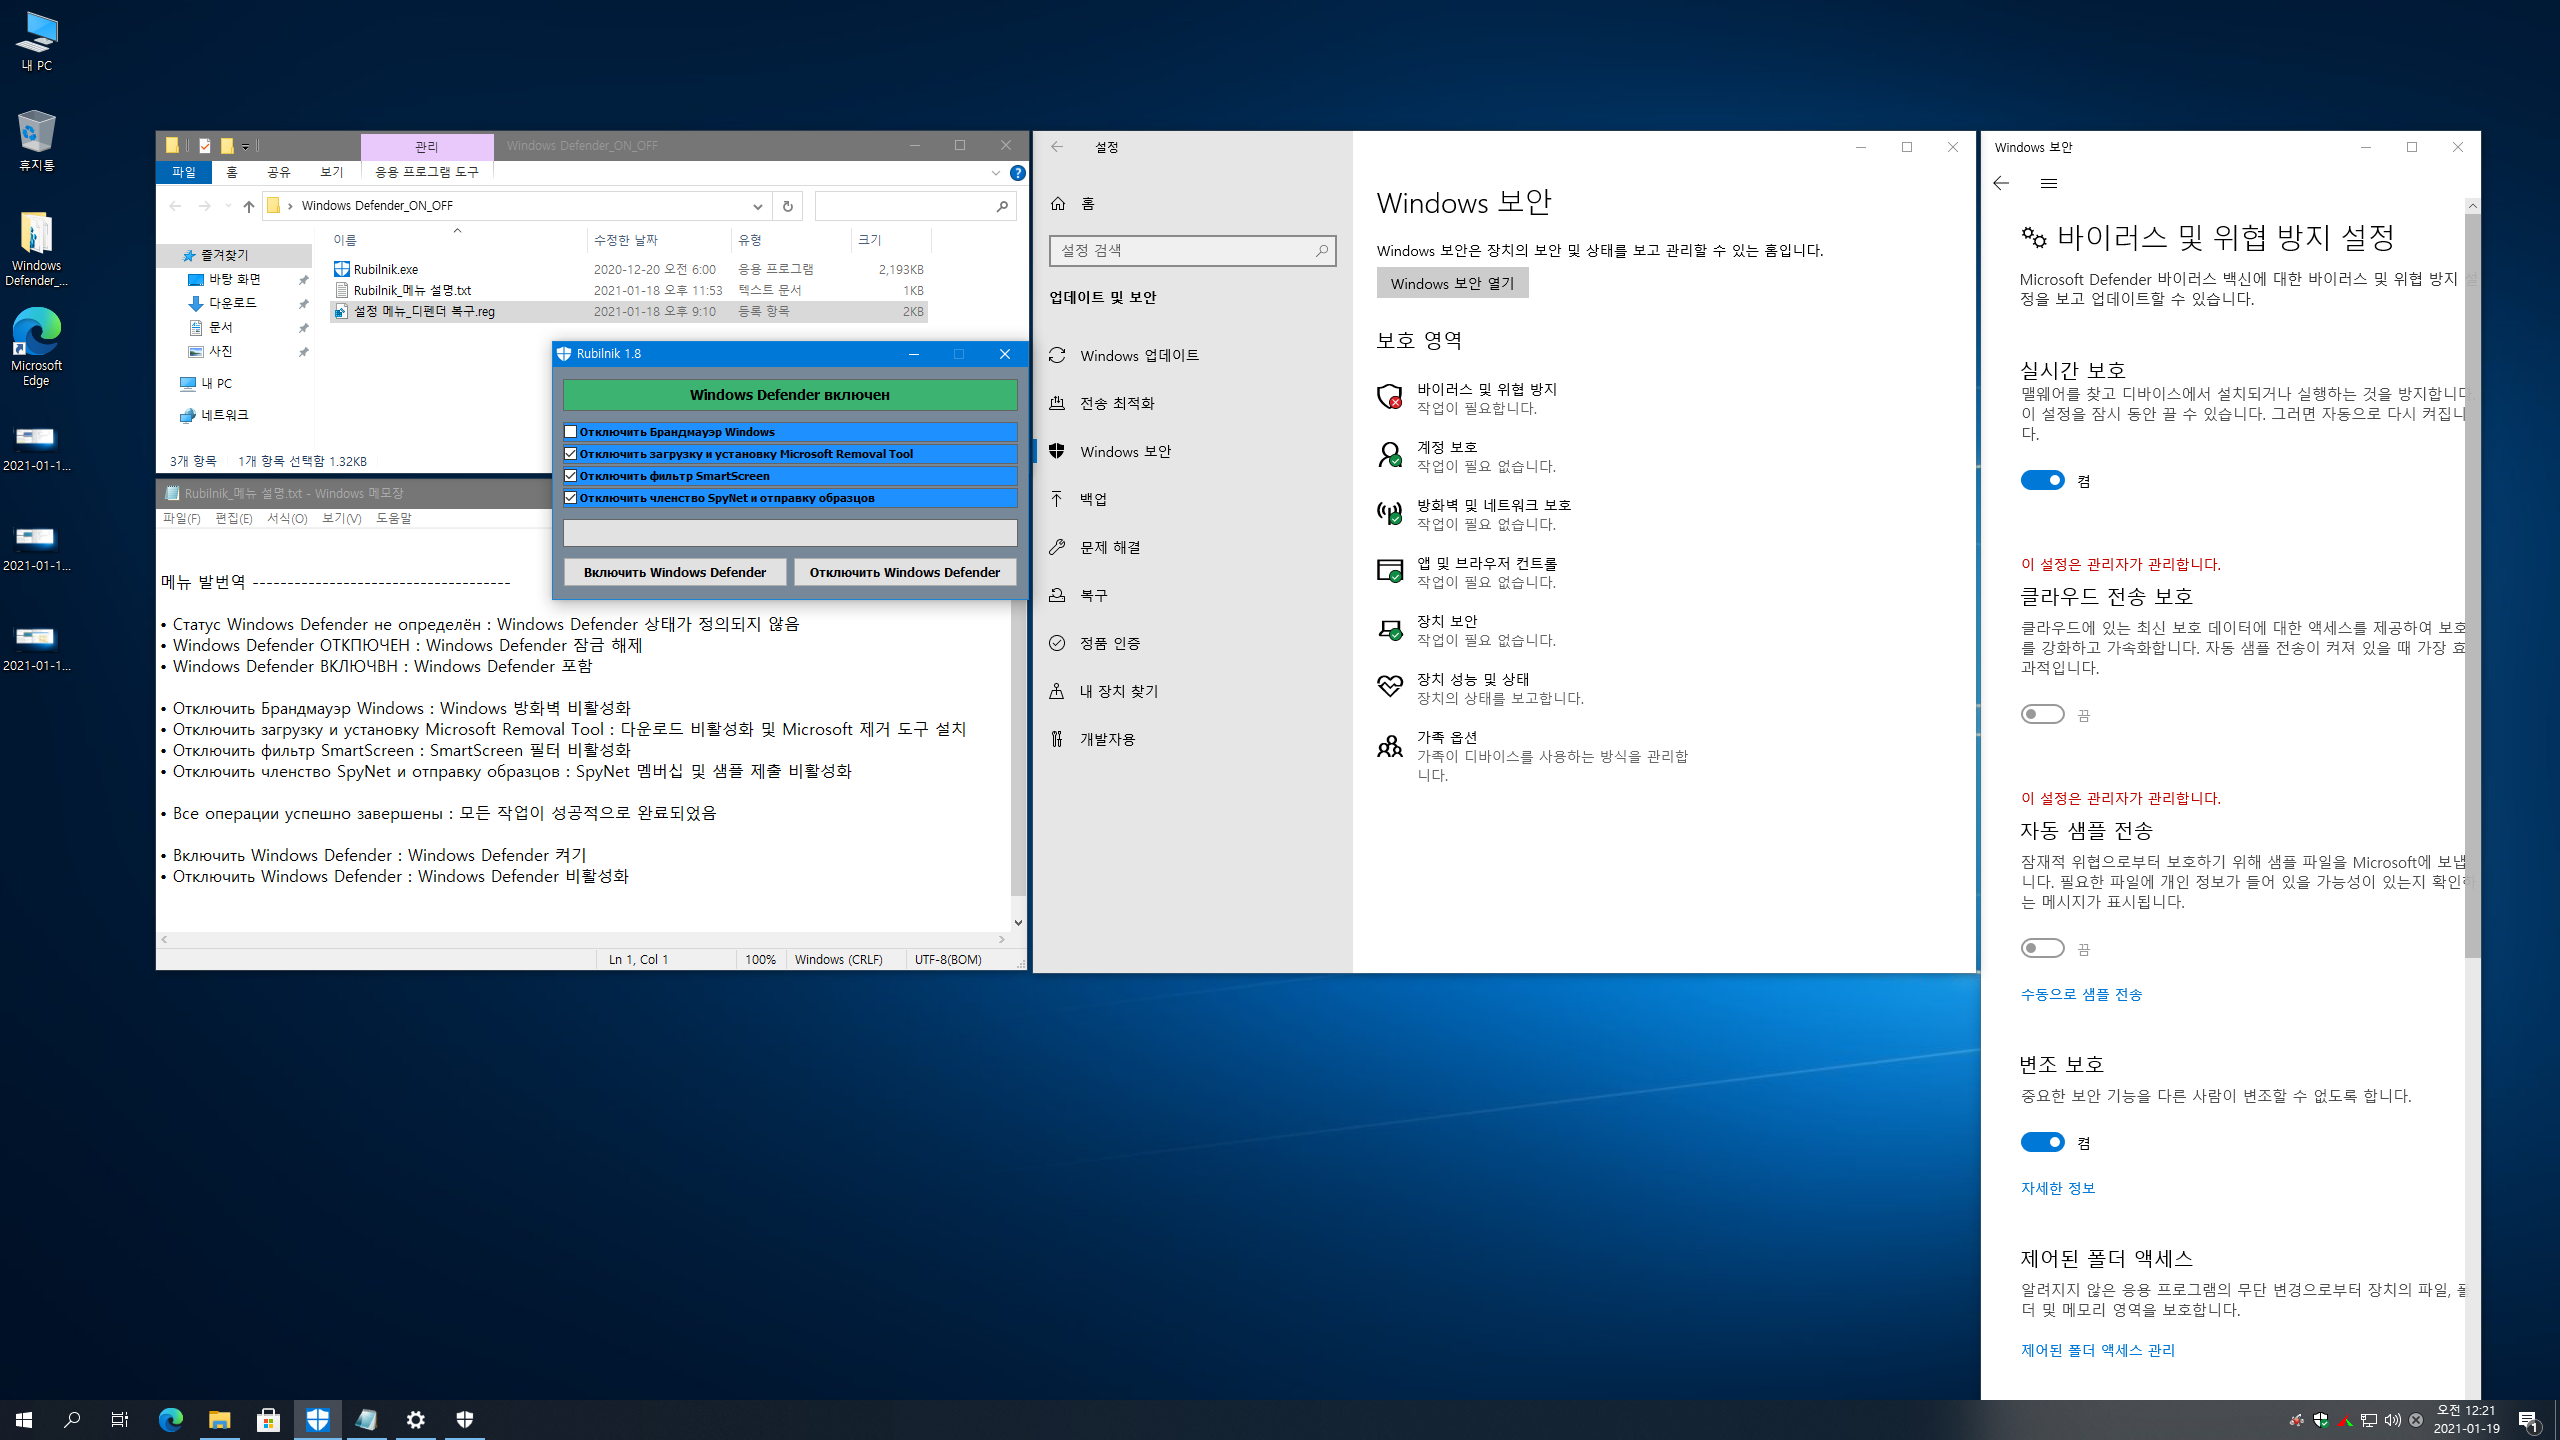Click device performance heart icon

[1389, 687]
